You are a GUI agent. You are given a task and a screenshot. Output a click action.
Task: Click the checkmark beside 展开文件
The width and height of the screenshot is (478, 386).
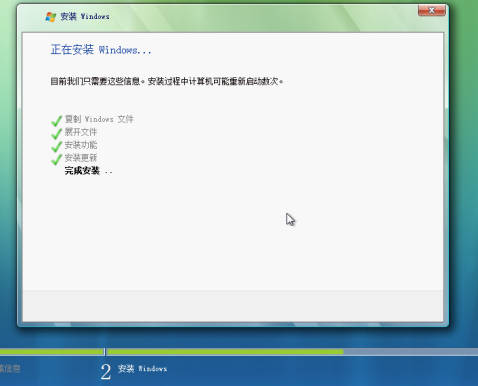tap(57, 133)
